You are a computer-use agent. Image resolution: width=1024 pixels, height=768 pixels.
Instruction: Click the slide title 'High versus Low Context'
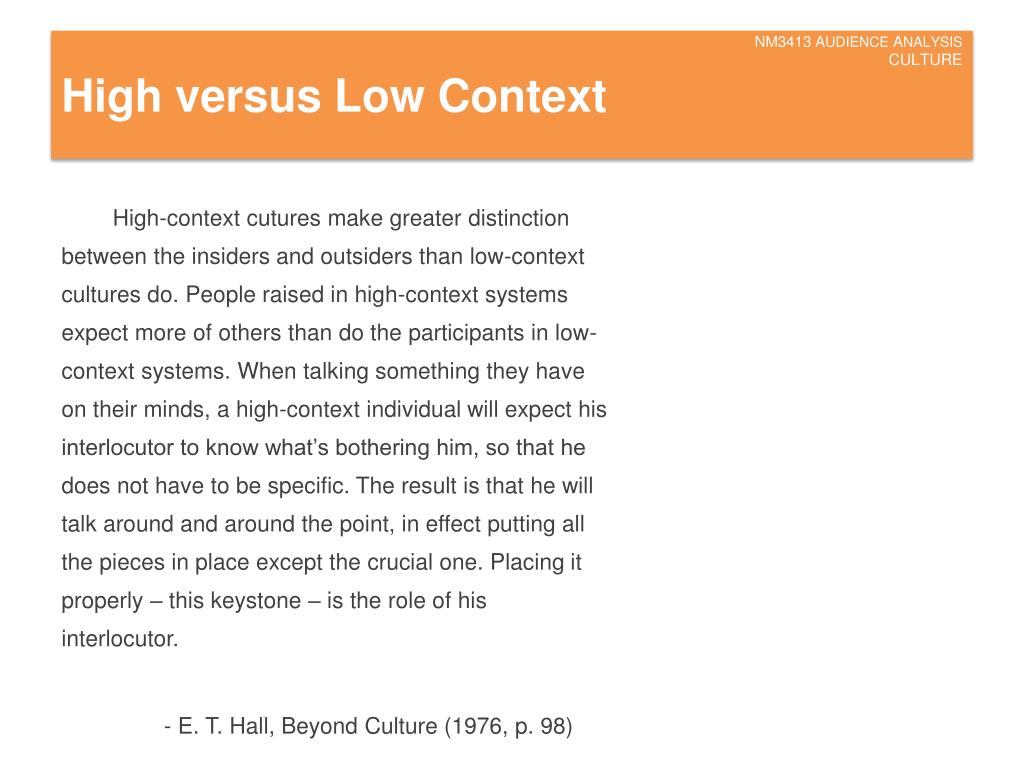[x=334, y=97]
